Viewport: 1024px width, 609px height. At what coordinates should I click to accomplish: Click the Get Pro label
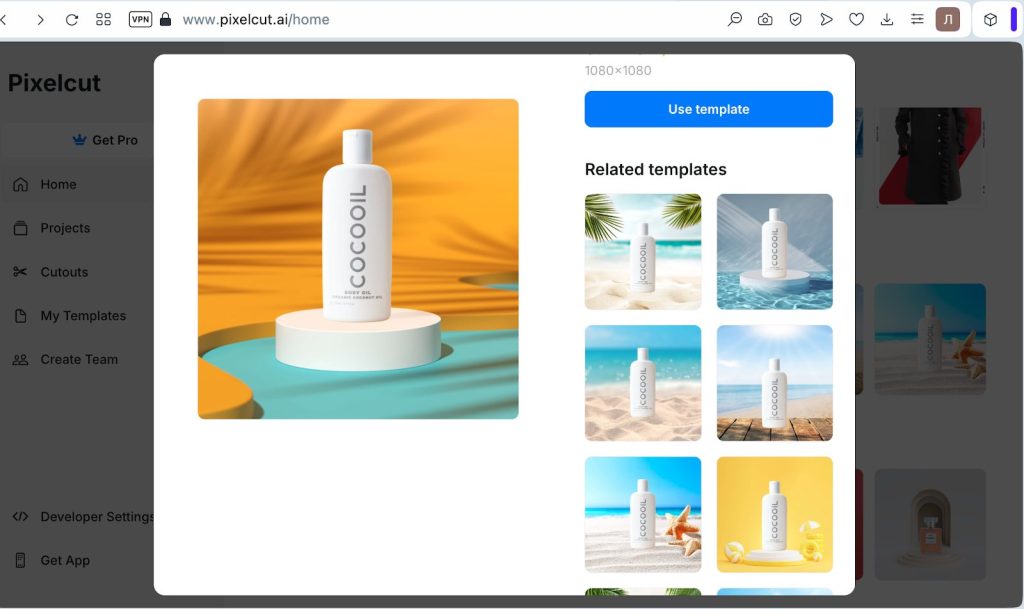click(115, 140)
